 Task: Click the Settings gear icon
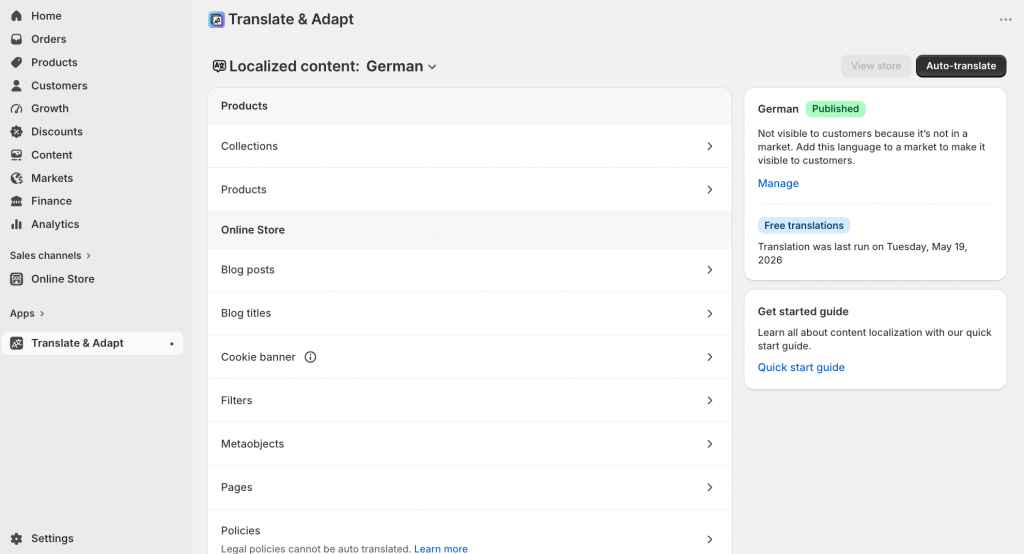[x=16, y=538]
